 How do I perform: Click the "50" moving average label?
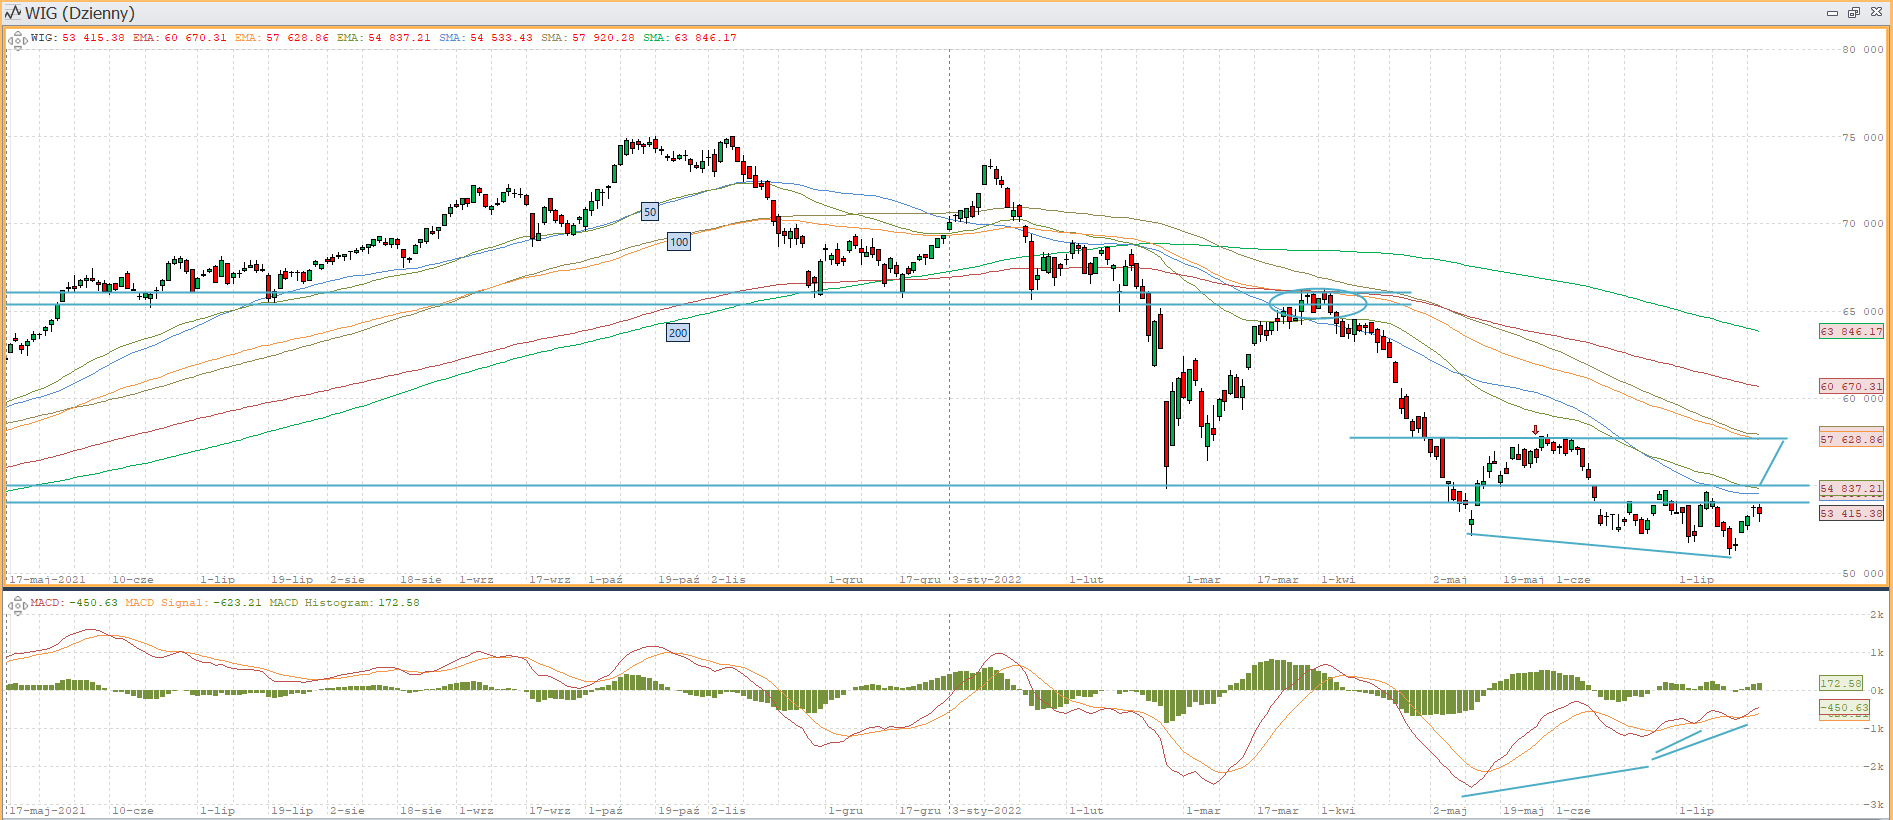point(650,212)
